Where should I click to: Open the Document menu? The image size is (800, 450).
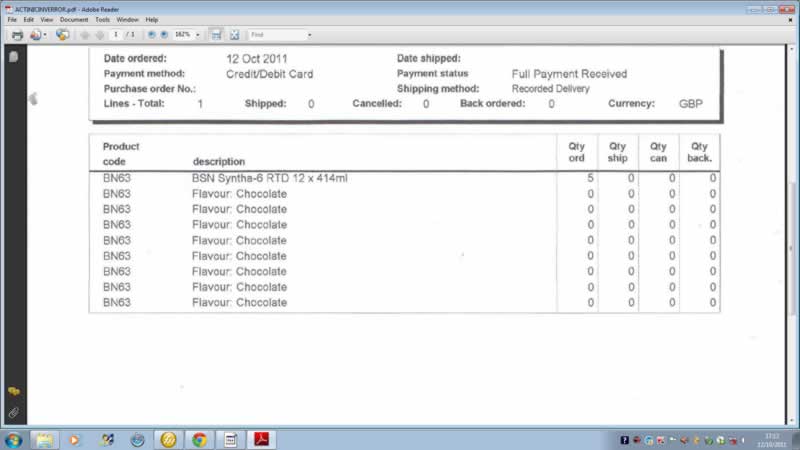tap(73, 19)
